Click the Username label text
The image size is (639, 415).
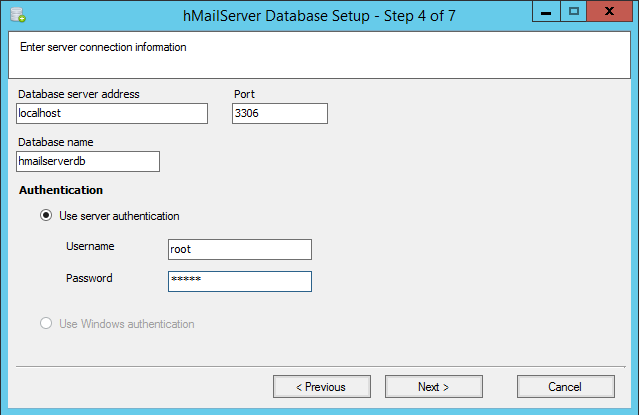pyautogui.click(x=90, y=246)
